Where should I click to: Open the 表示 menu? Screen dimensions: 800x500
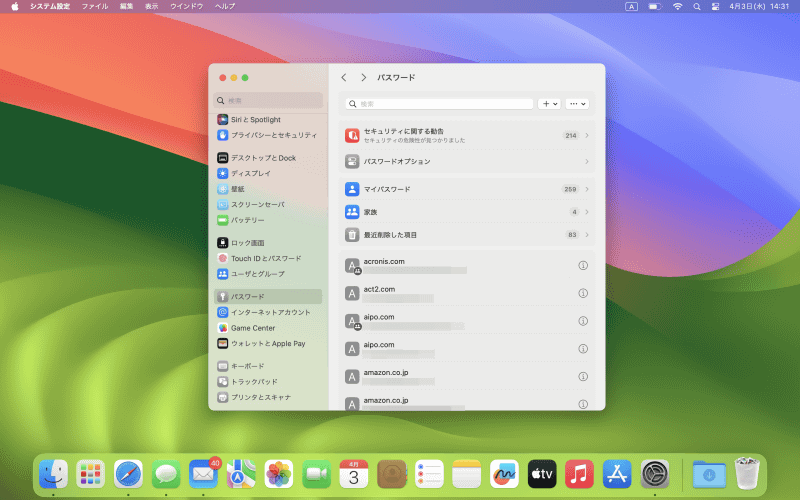[152, 7]
